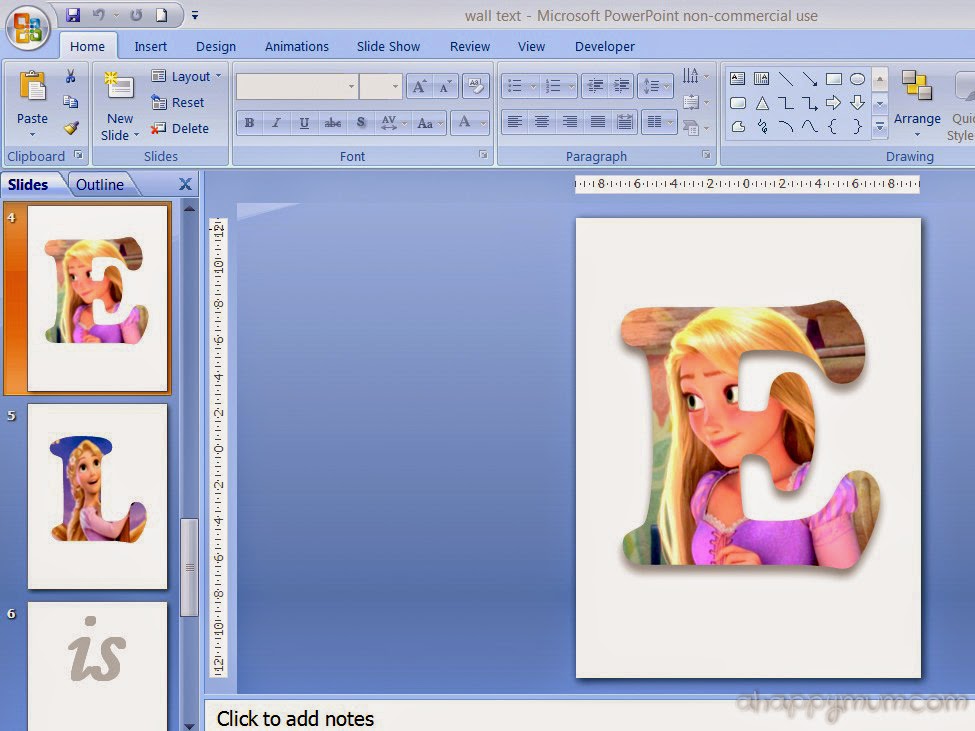Select the Isosceles Triangle shape
The height and width of the screenshot is (731, 975).
[x=762, y=103]
